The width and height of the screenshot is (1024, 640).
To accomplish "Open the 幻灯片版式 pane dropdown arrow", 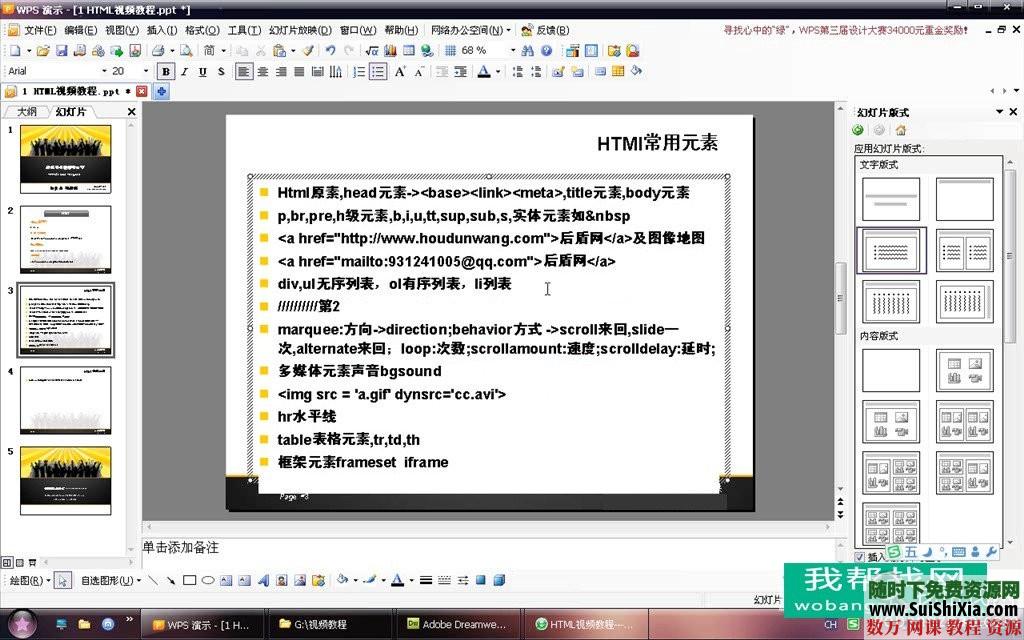I will pos(999,112).
